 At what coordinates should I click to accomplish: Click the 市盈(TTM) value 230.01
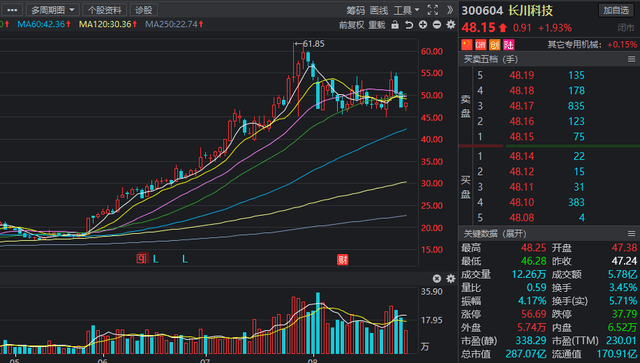620,341
